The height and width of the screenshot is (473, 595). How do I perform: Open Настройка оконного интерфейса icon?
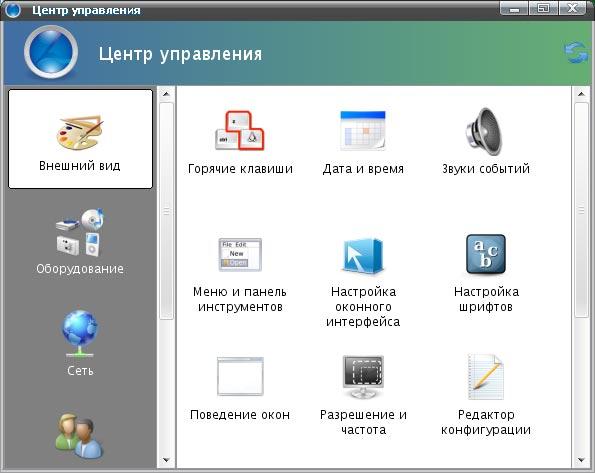(x=363, y=255)
